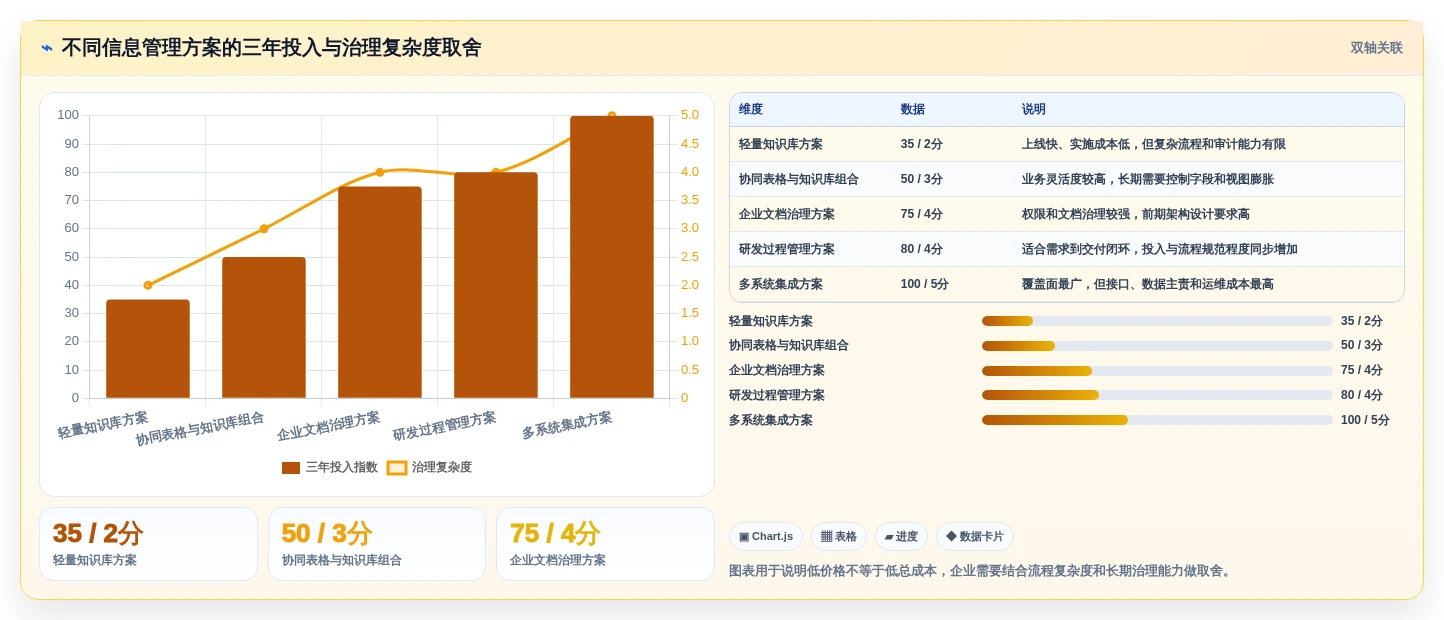Select the 研发过程管理方案 table row name

click(787, 250)
